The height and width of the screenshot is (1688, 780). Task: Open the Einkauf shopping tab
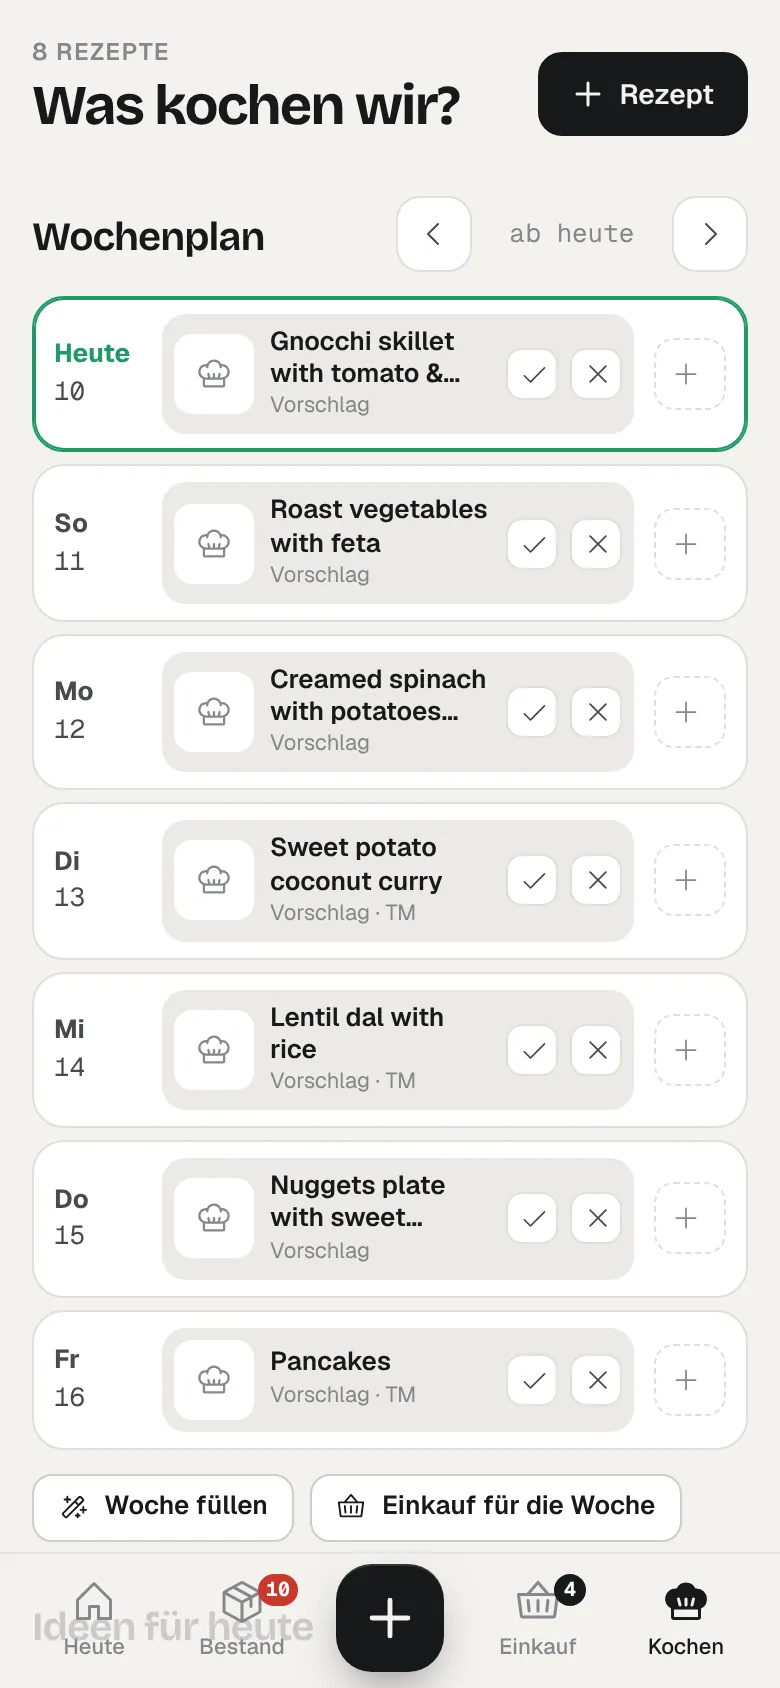coord(538,1618)
